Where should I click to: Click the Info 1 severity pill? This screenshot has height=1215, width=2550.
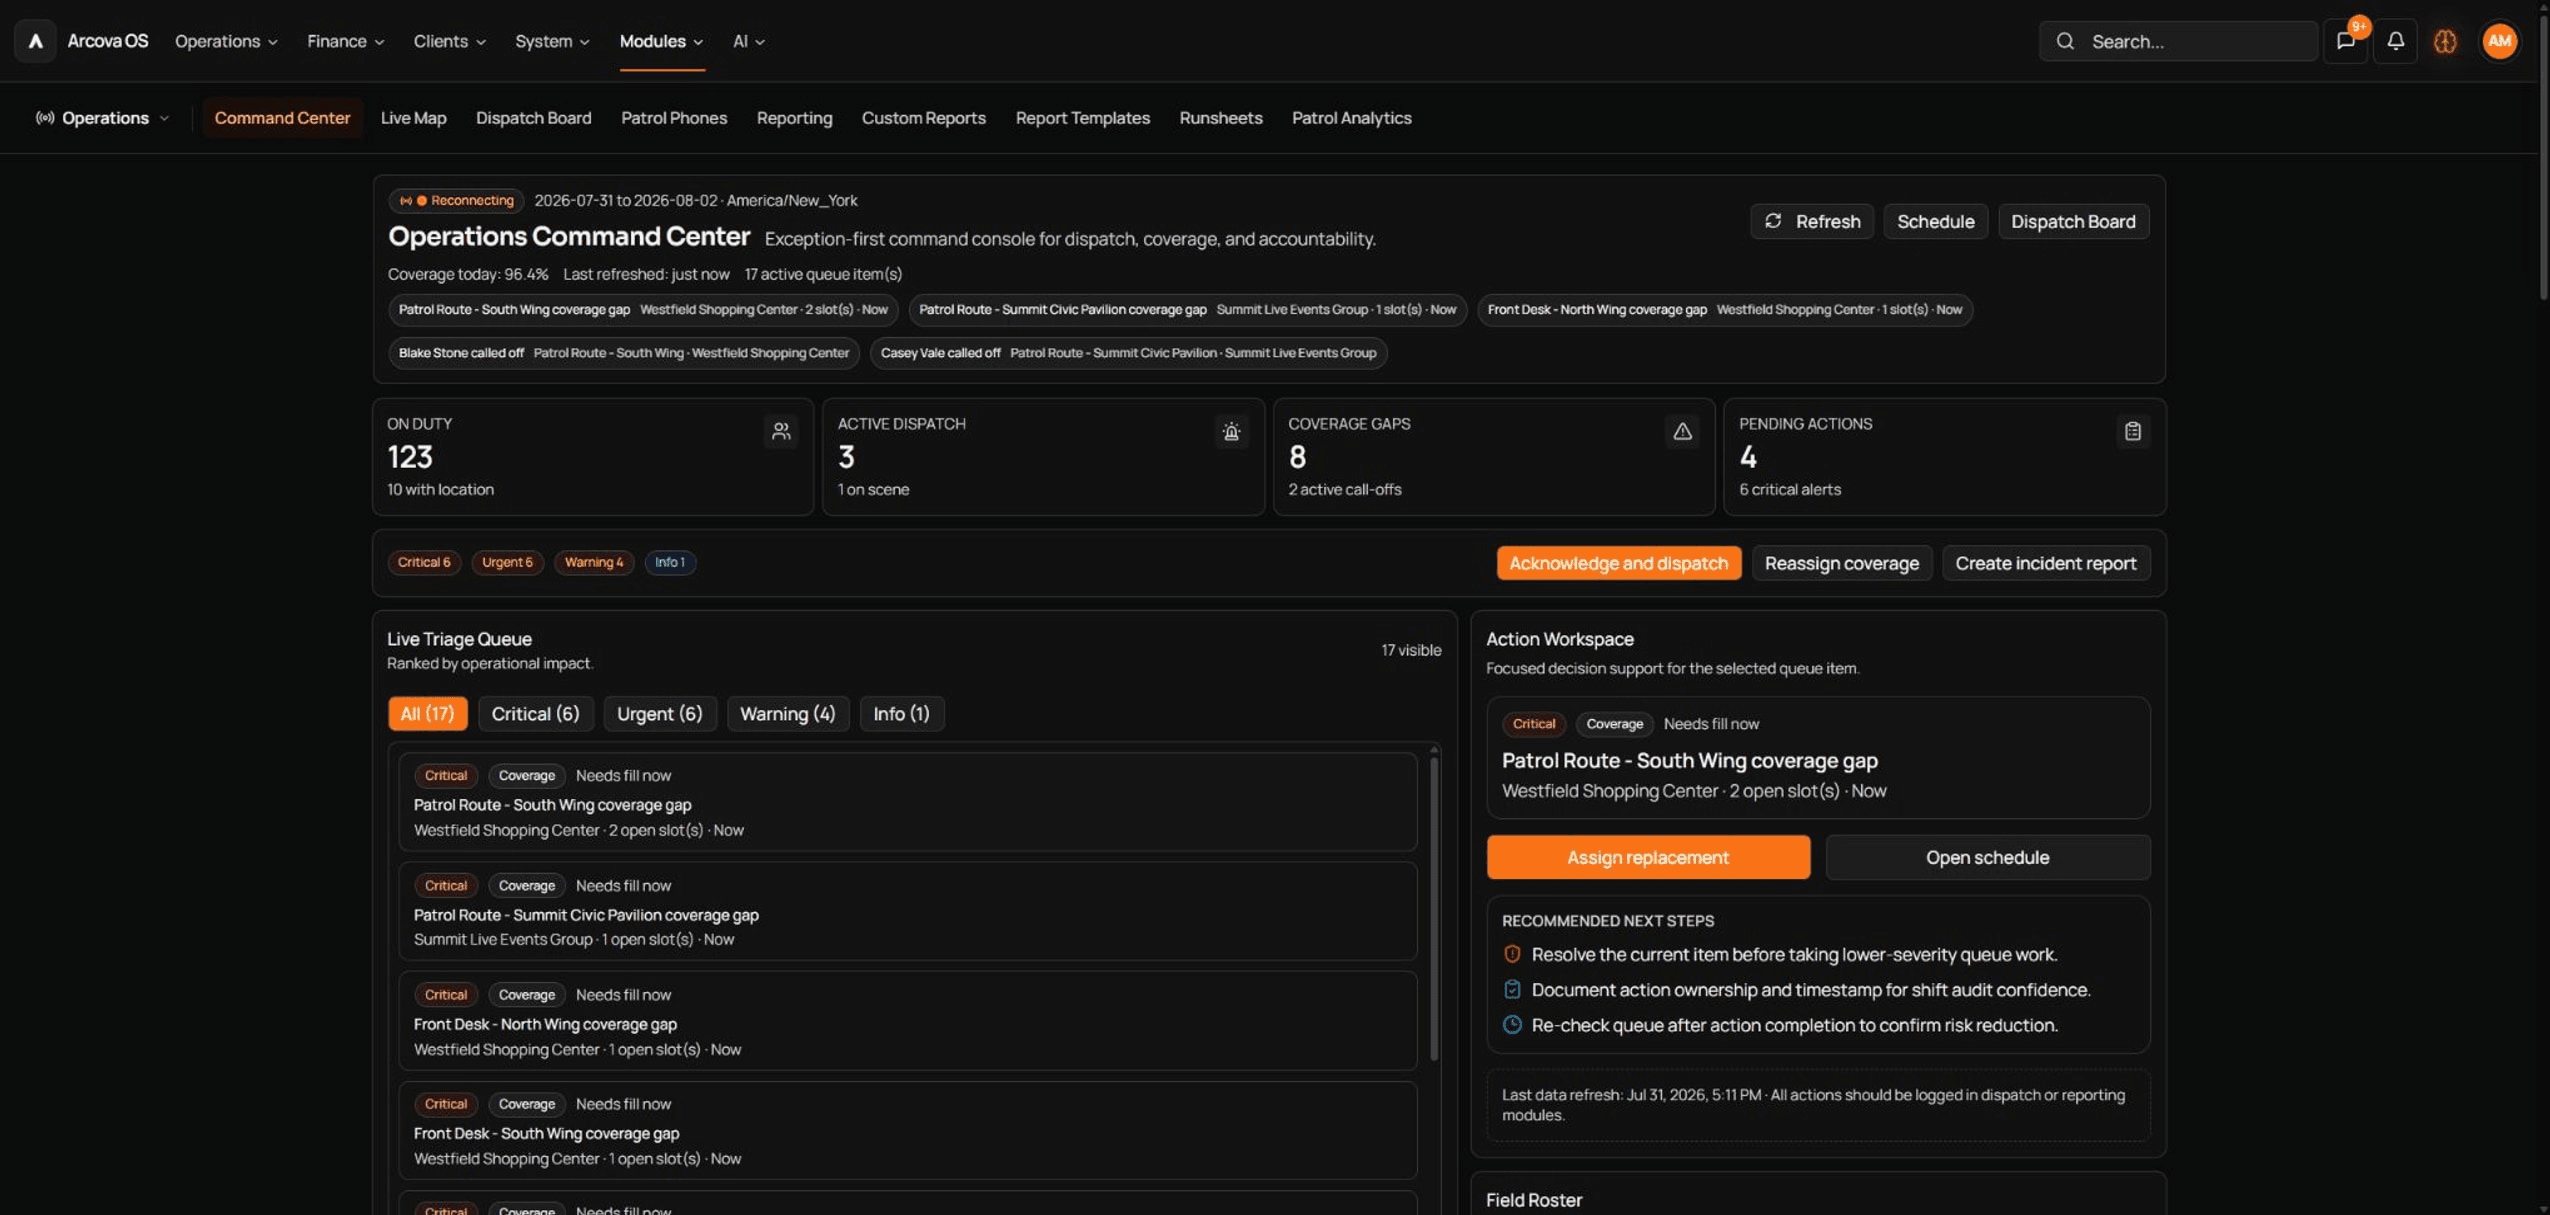pos(669,562)
